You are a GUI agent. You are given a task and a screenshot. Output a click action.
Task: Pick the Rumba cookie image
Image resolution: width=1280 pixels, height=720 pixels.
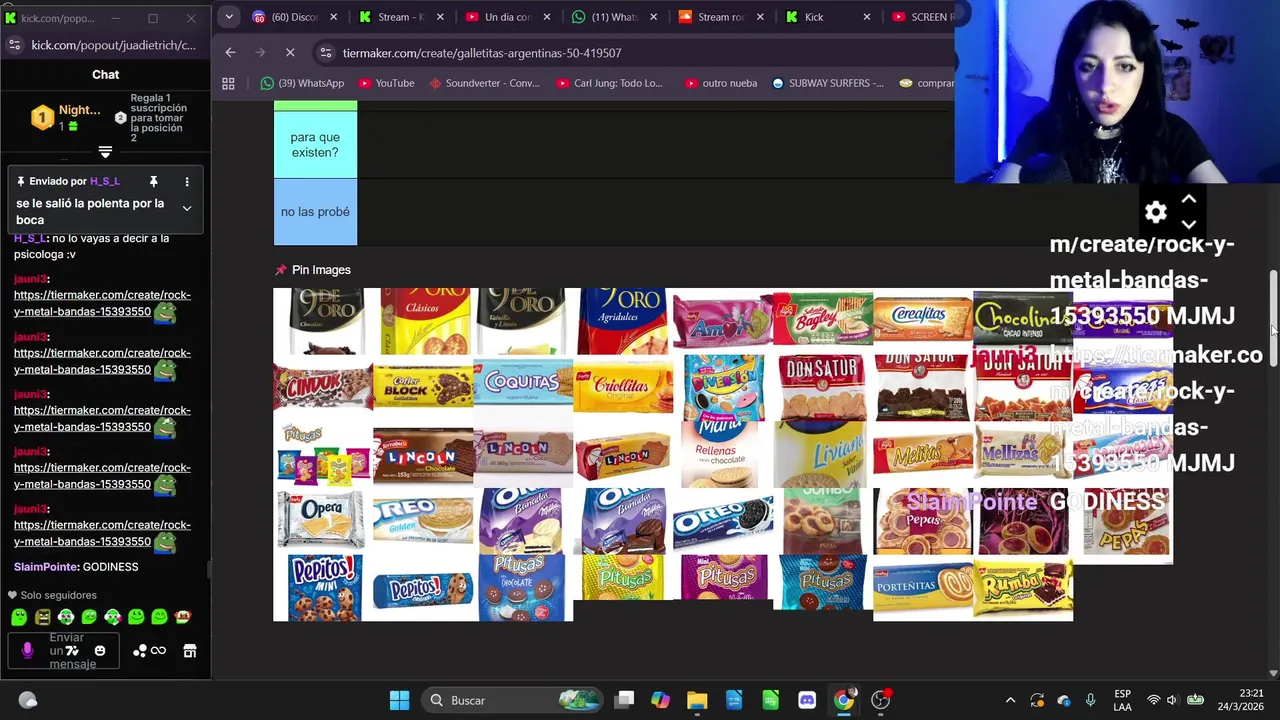(1023, 588)
